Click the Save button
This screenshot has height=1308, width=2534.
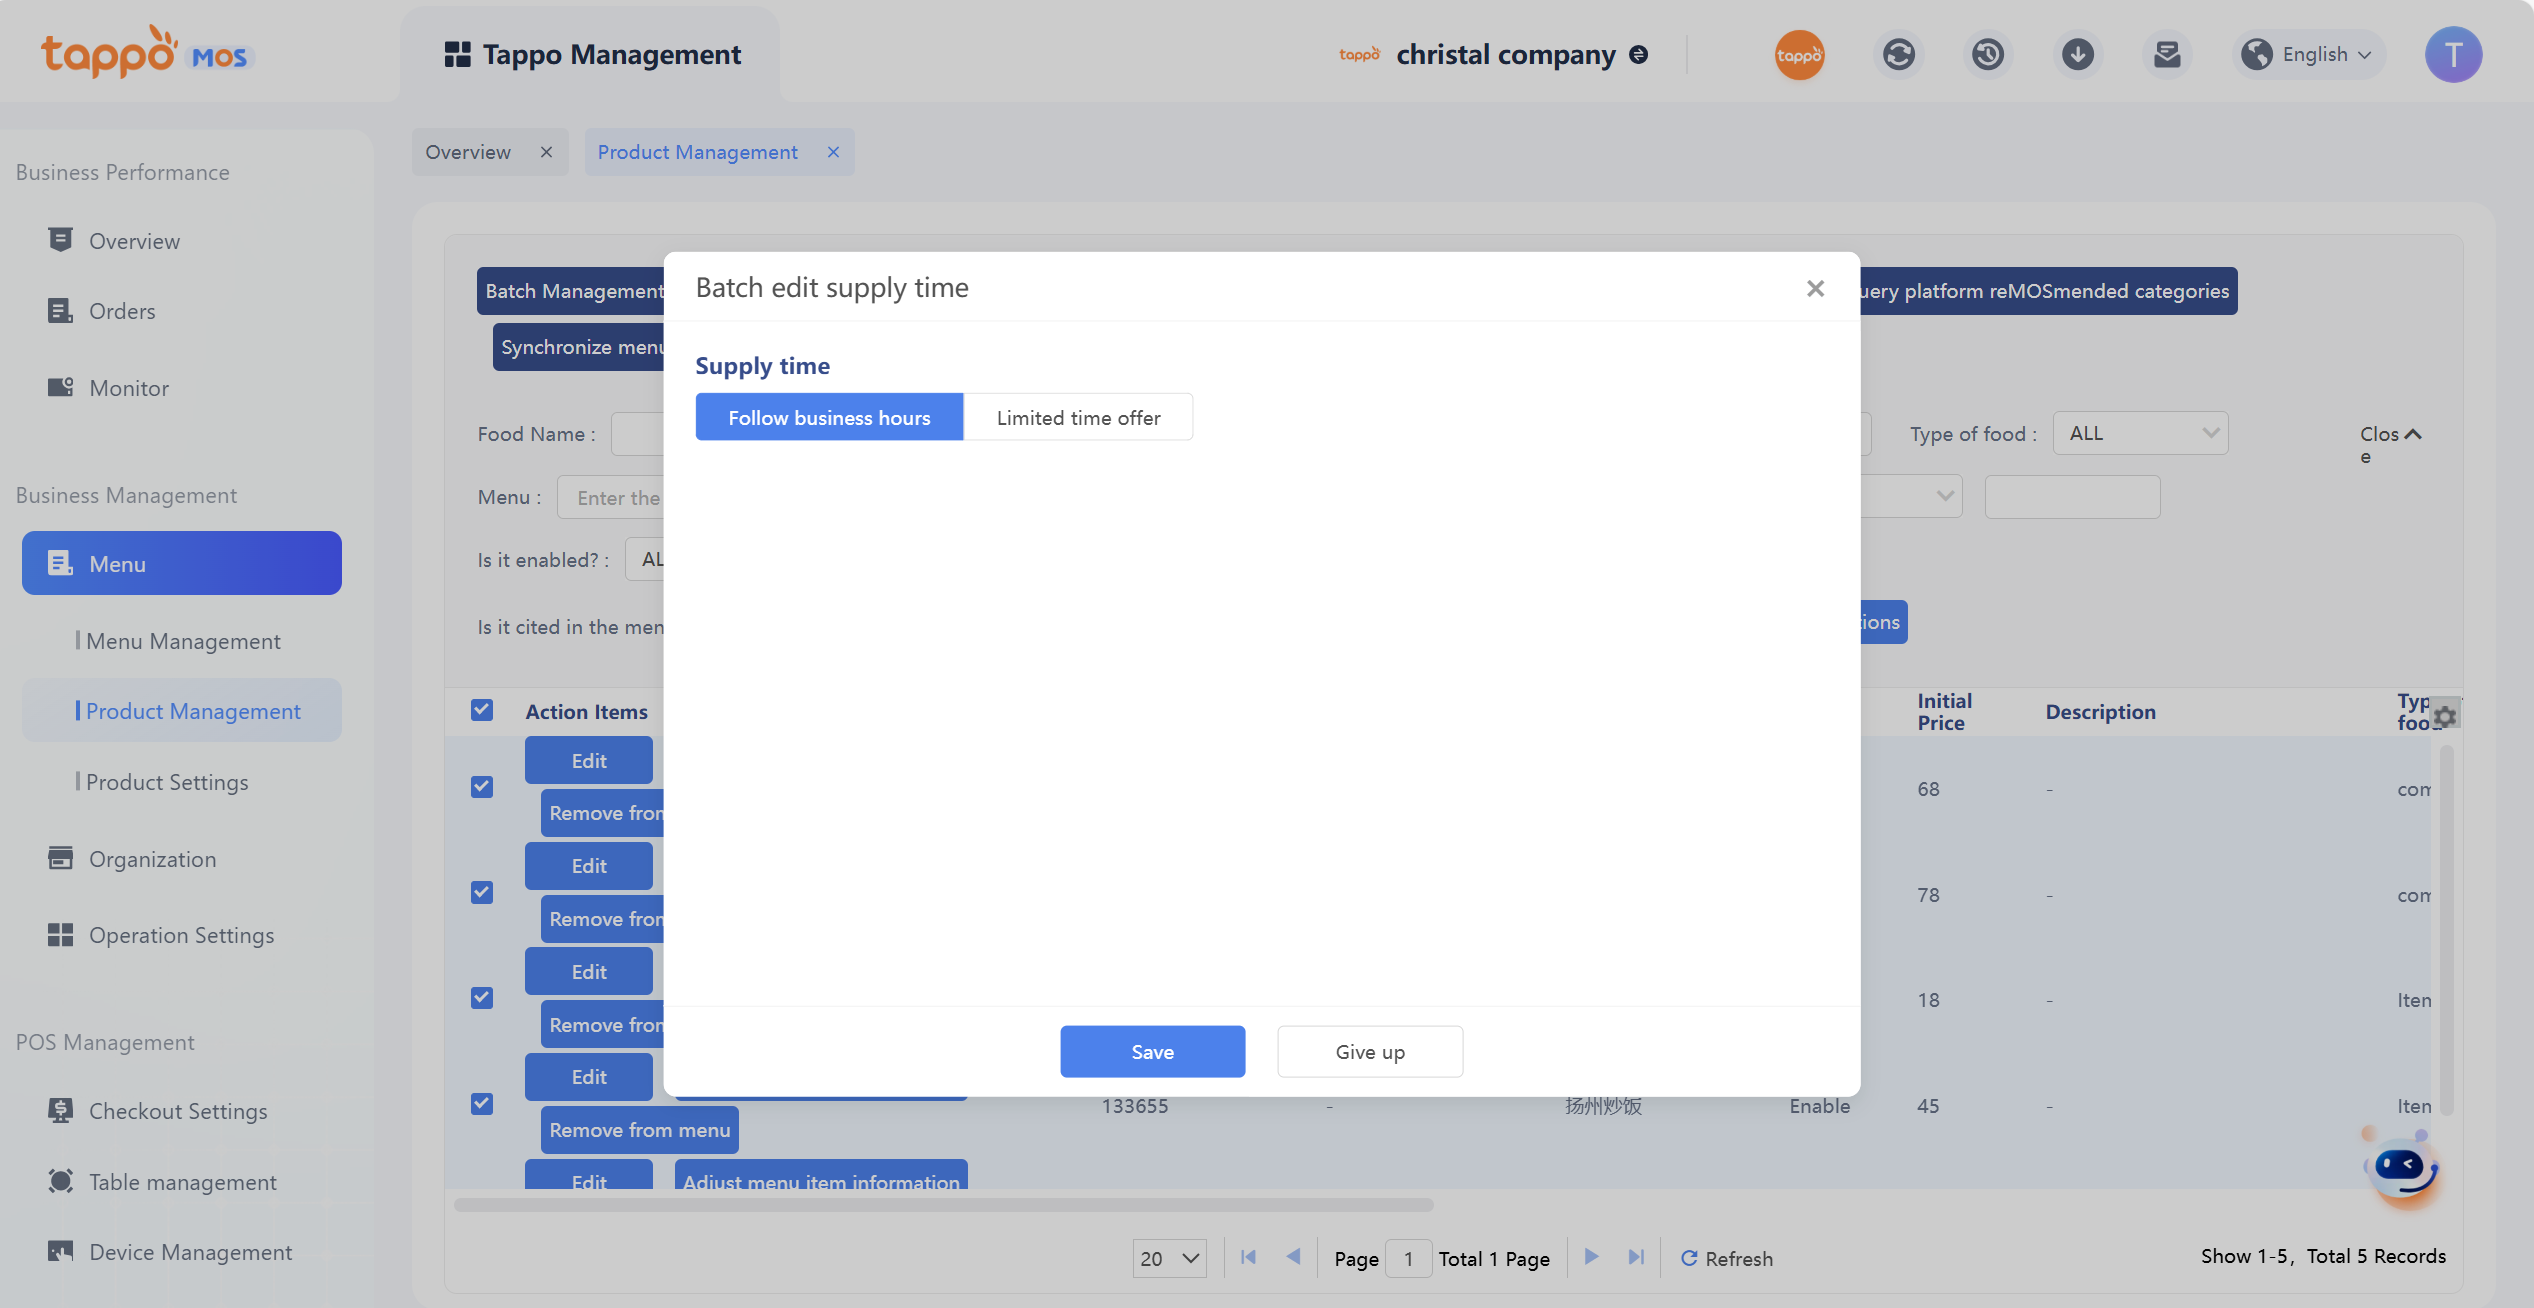click(1152, 1051)
